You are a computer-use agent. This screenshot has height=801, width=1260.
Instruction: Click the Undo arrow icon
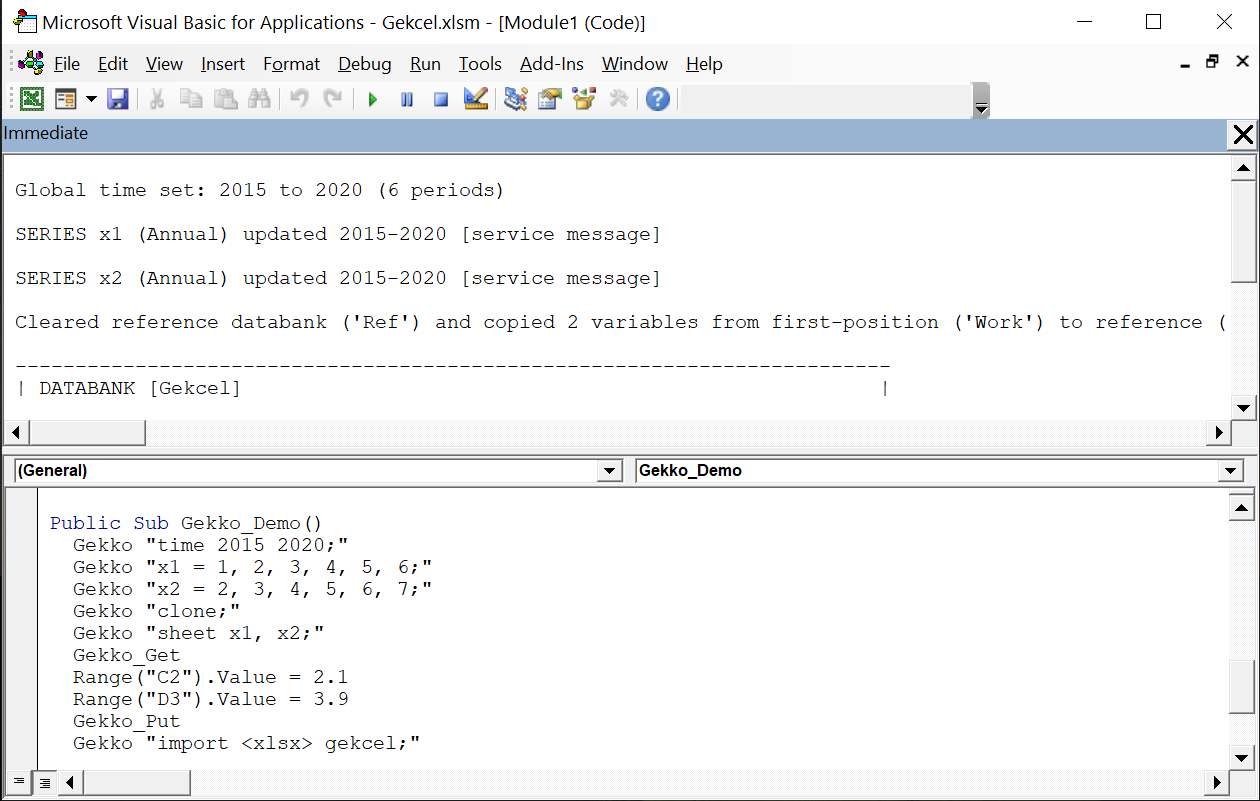[298, 99]
